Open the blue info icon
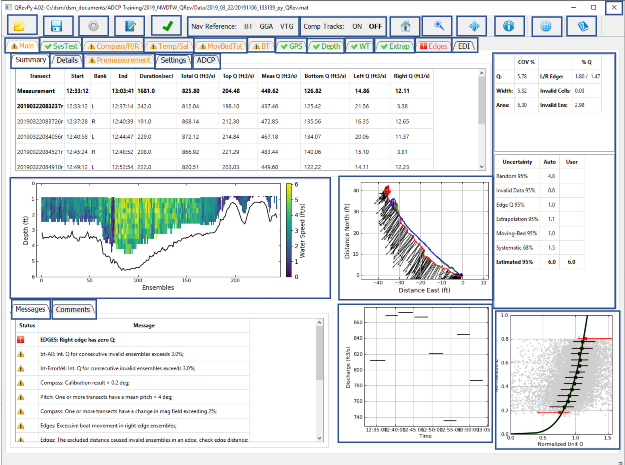The image size is (625, 465). coord(509,26)
